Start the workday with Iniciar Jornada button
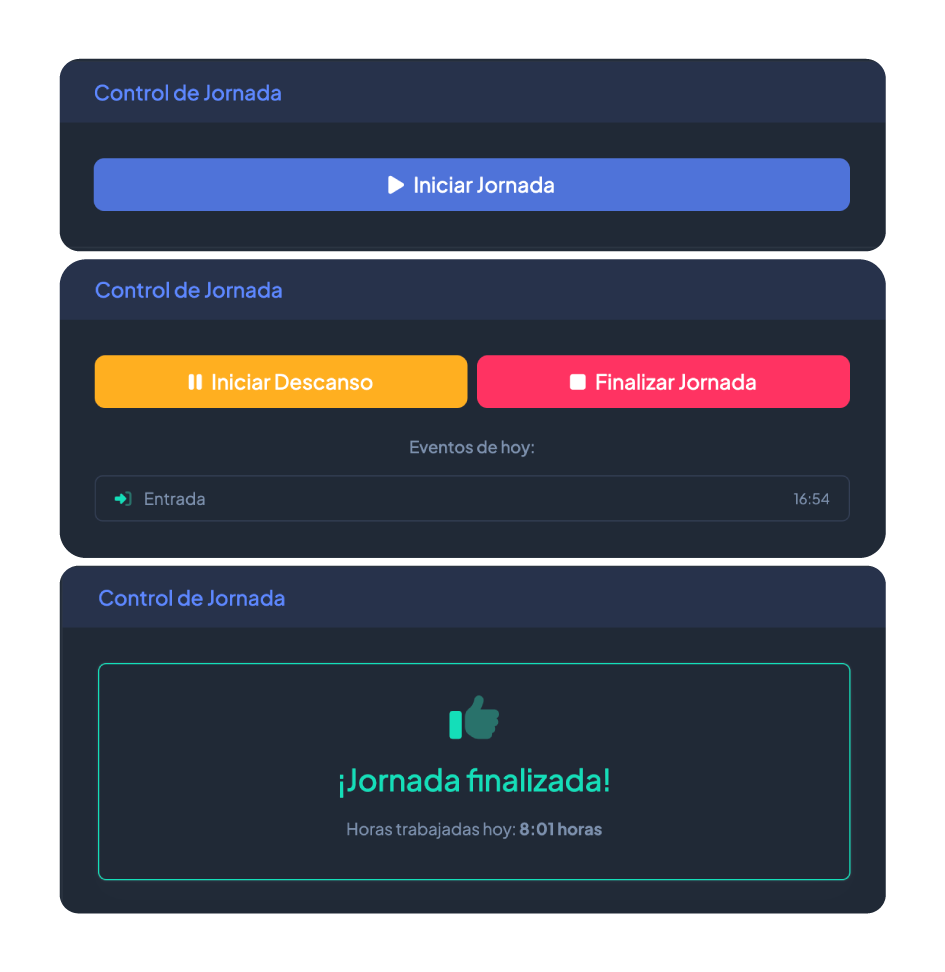Image resolution: width=945 pixels, height=972 pixels. 471,185
